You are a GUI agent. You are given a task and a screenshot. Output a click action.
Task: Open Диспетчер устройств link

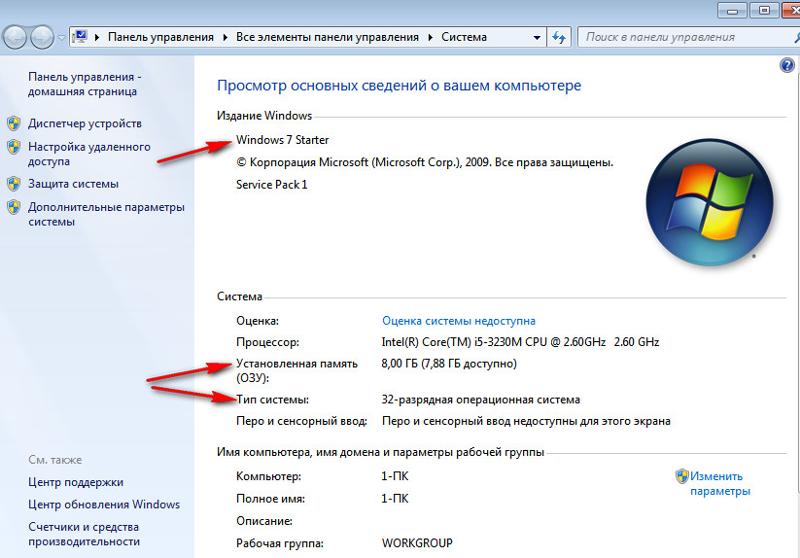pos(85,123)
